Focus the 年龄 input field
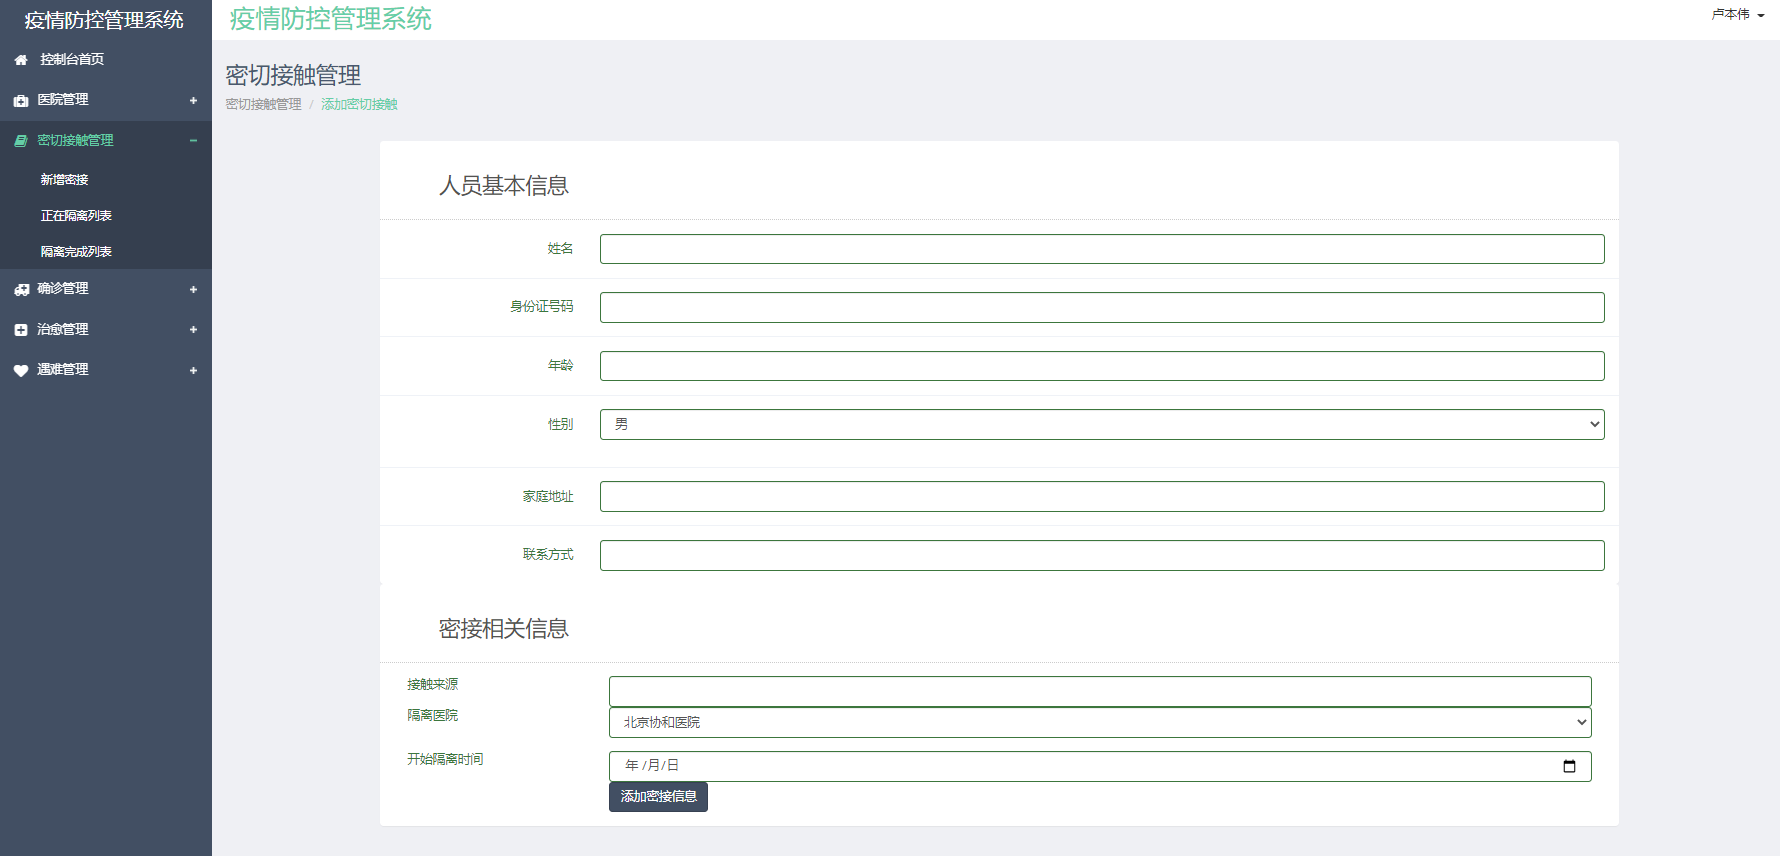The height and width of the screenshot is (856, 1780). [x=1102, y=366]
